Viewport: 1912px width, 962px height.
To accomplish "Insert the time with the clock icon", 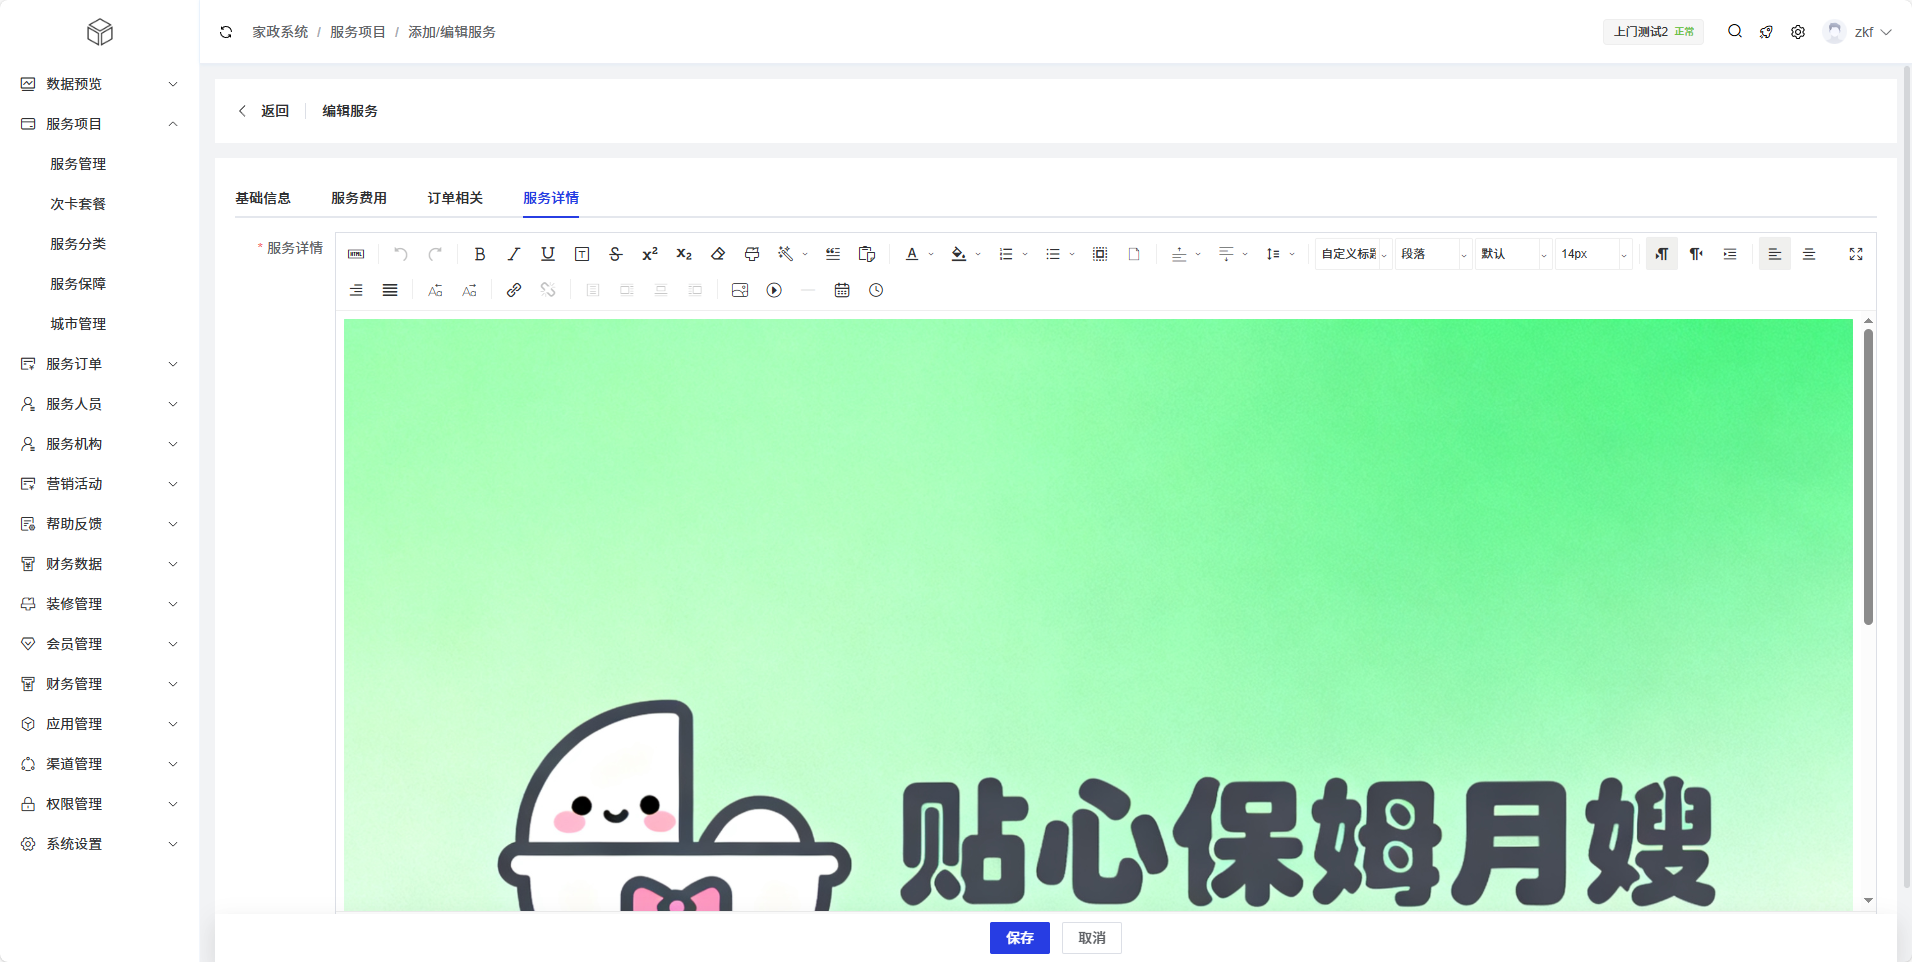I will (876, 290).
